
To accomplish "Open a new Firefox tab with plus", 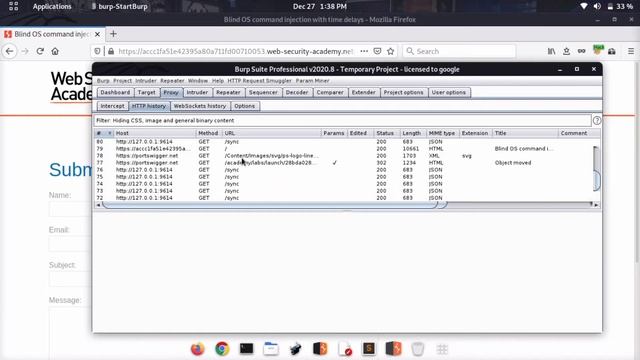I will coord(113,34).
